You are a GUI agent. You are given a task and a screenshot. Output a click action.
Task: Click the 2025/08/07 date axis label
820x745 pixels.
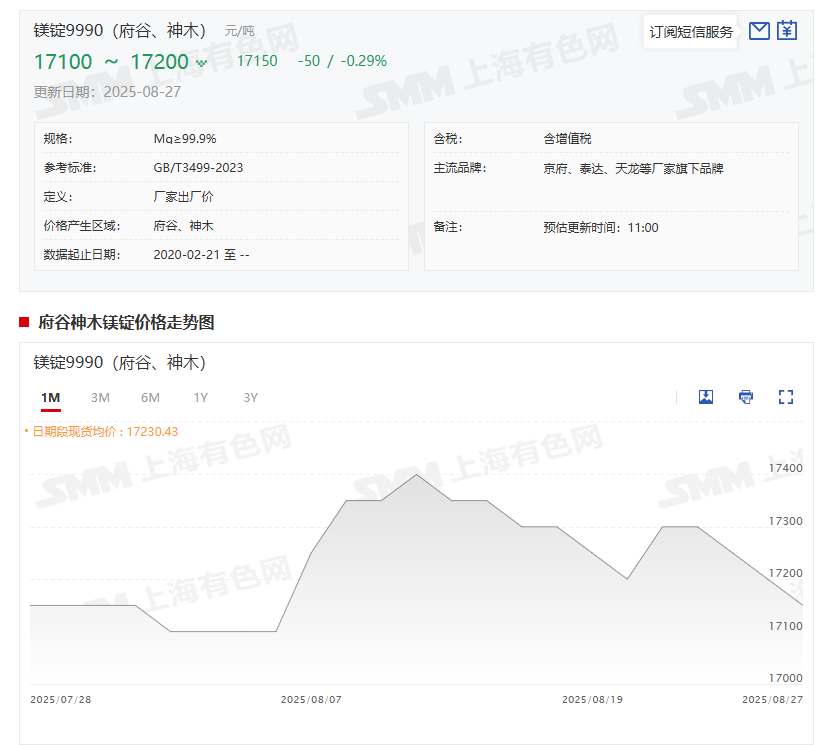(311, 700)
